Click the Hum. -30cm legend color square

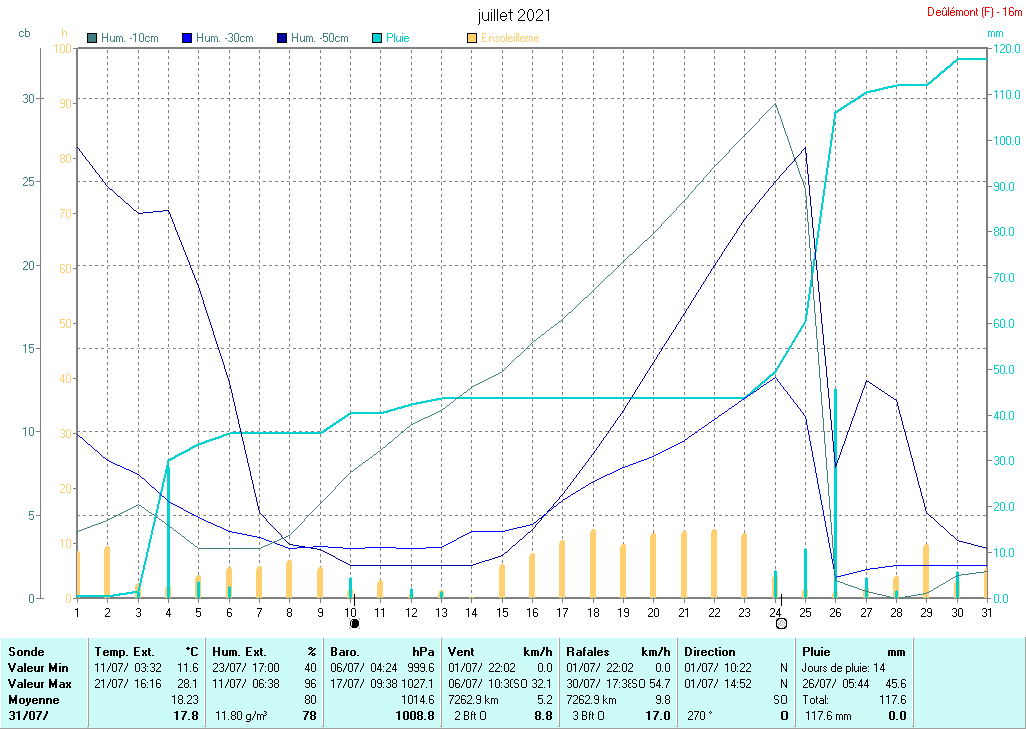click(x=187, y=38)
